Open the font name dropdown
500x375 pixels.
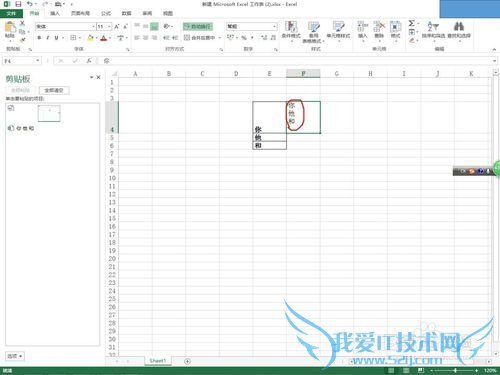tap(93, 26)
